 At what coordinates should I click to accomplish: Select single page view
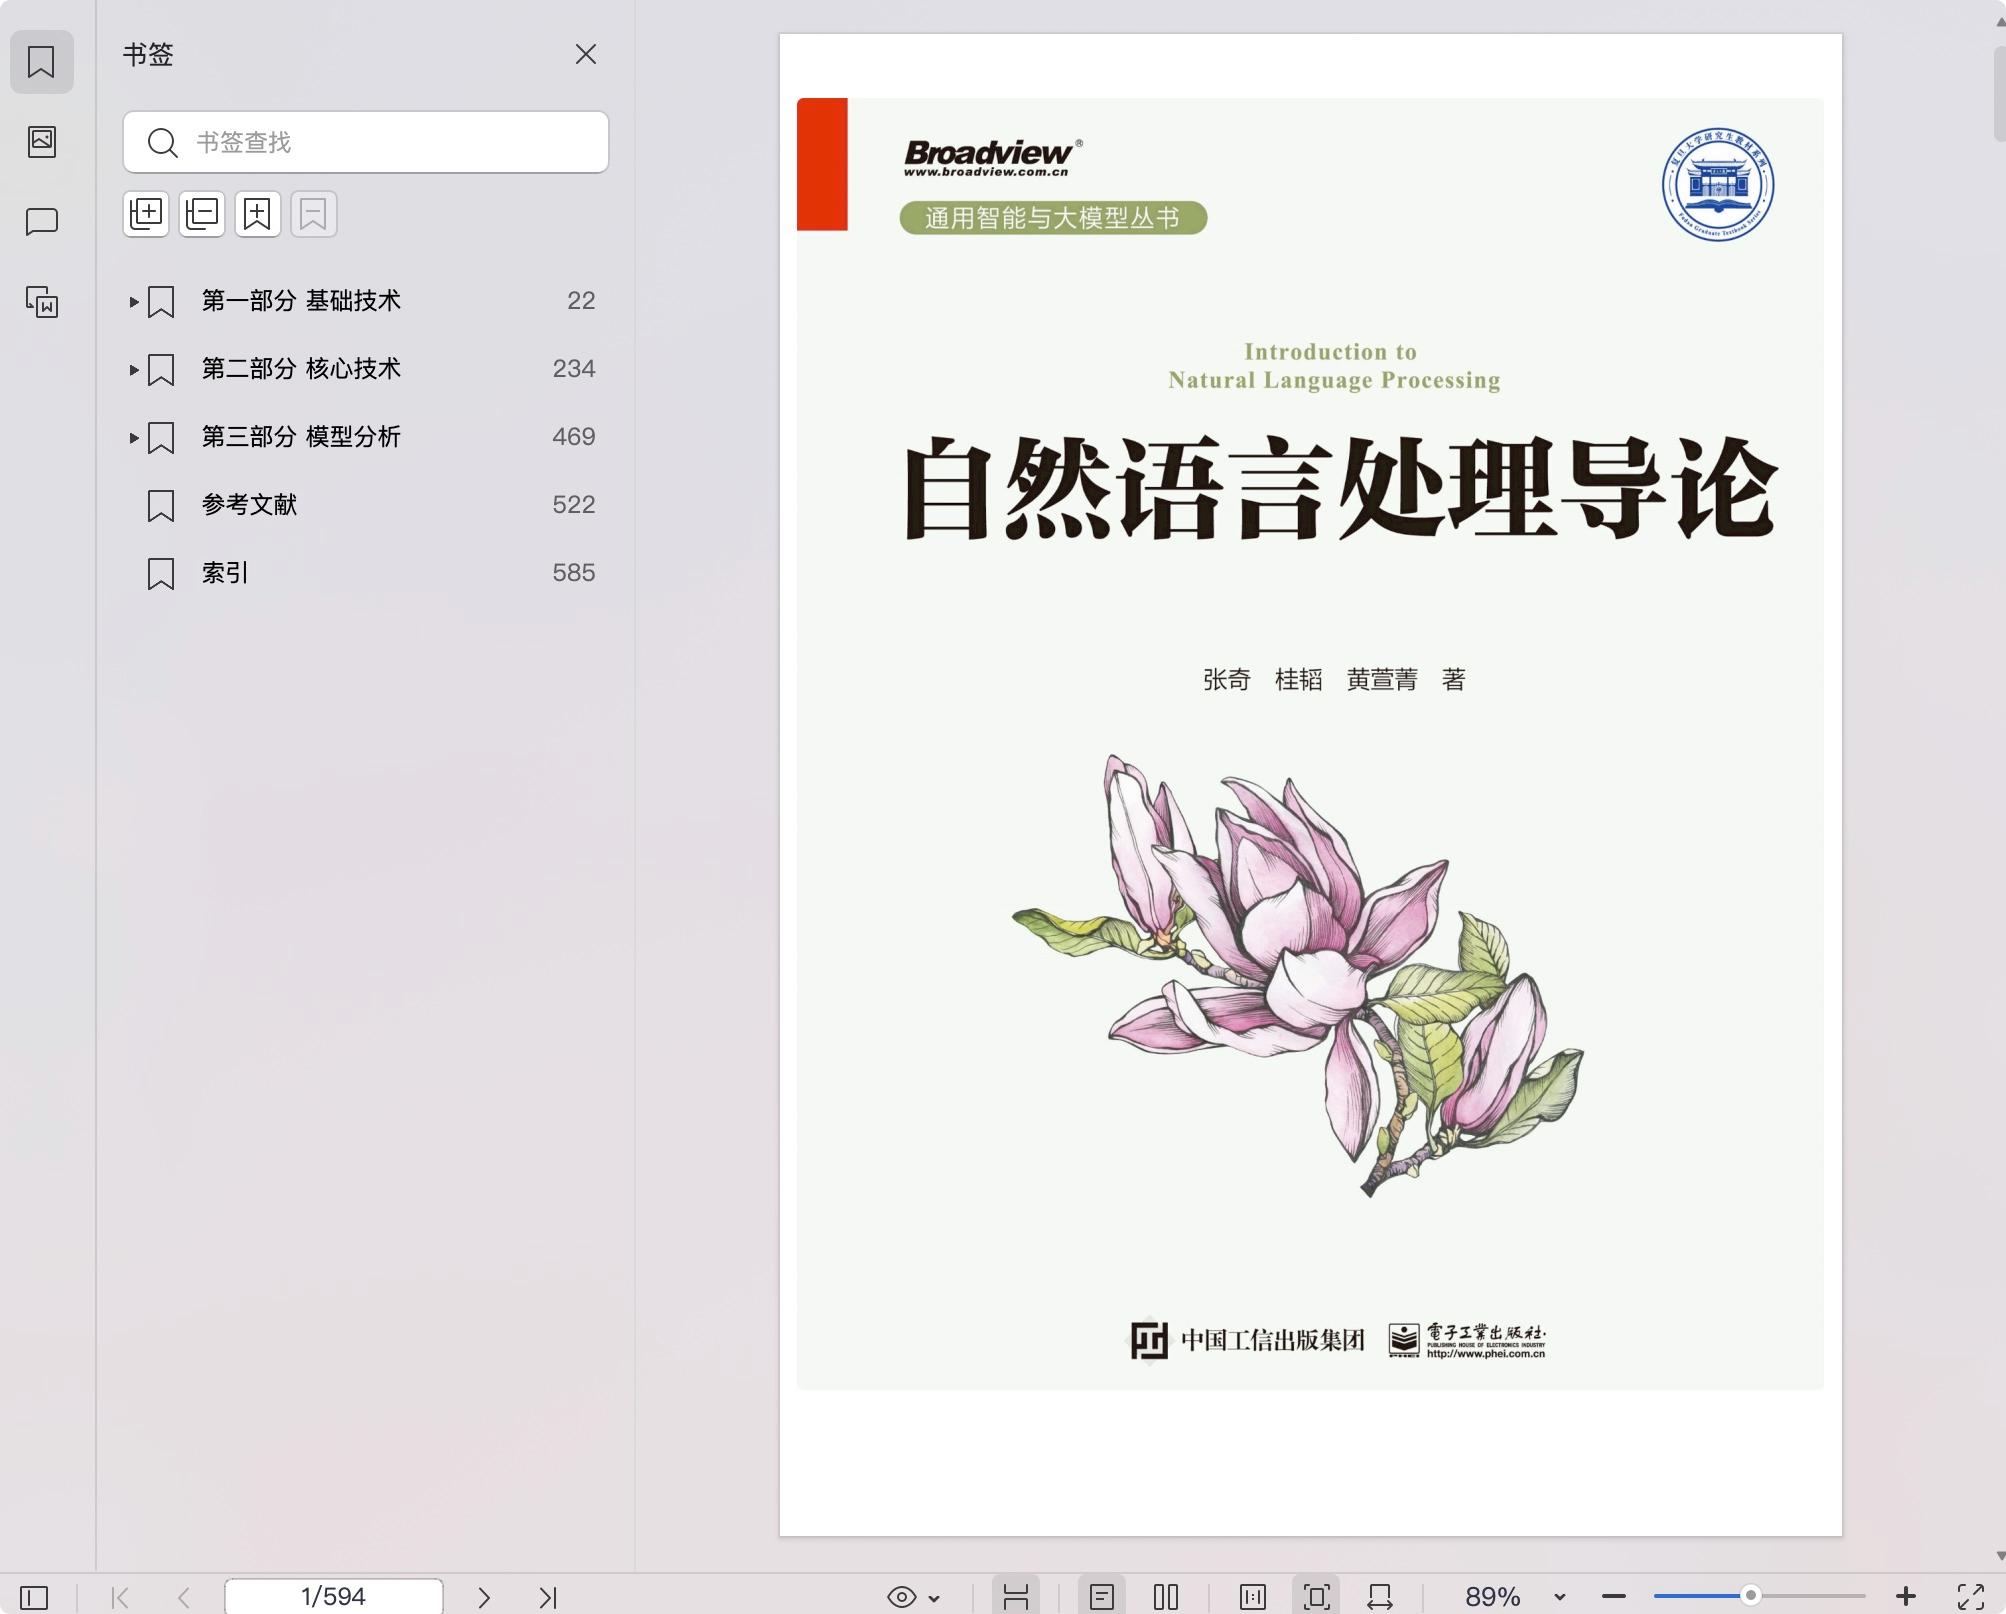coord(1102,1597)
